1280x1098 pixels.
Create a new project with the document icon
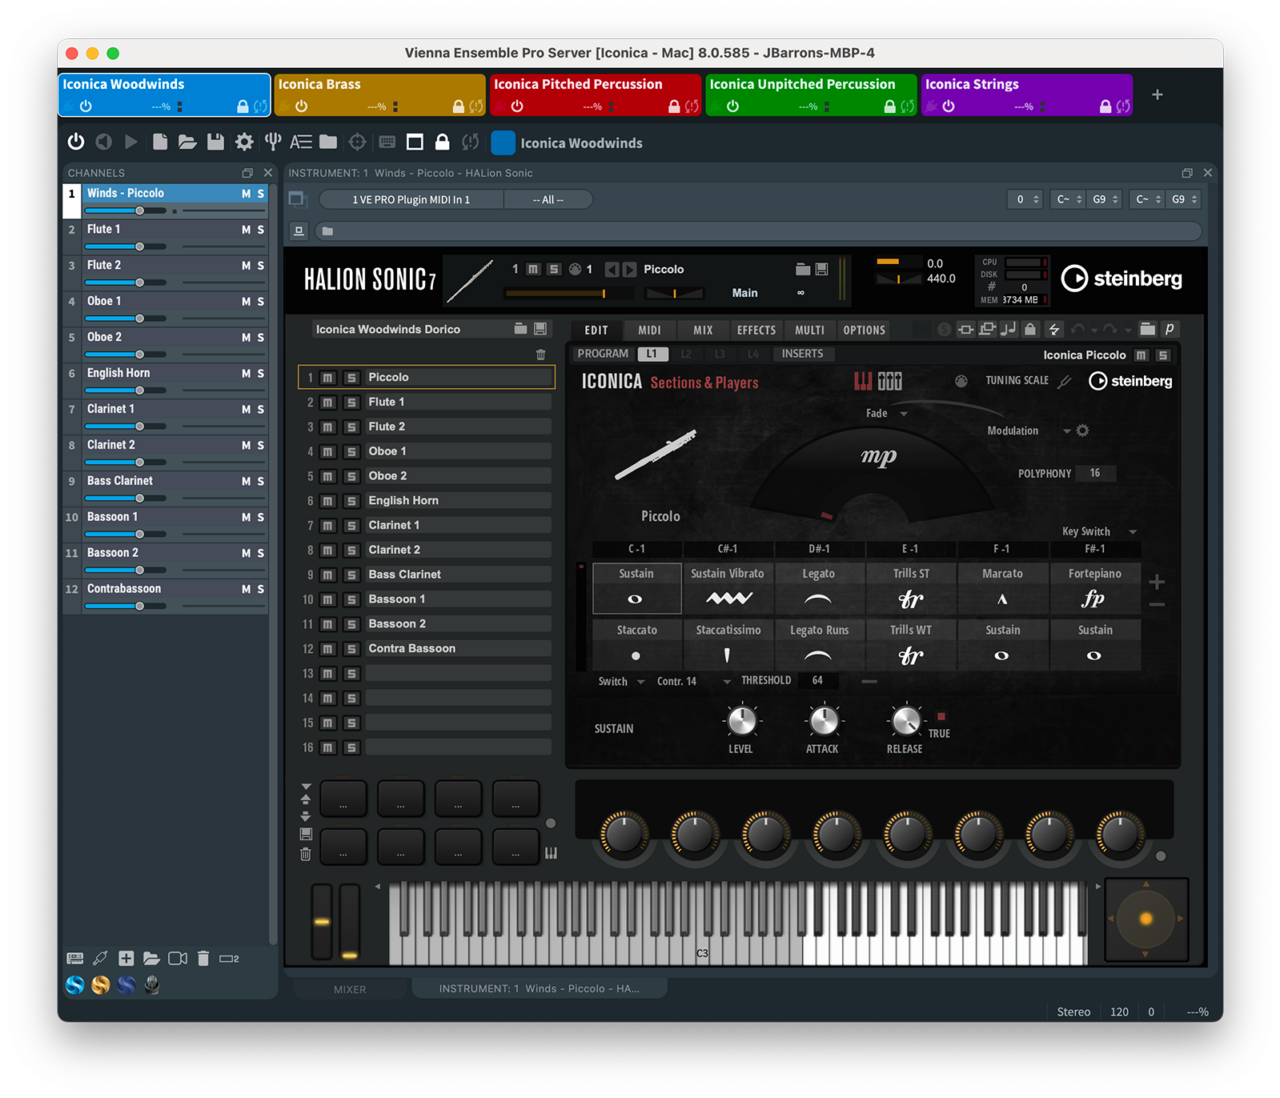160,142
